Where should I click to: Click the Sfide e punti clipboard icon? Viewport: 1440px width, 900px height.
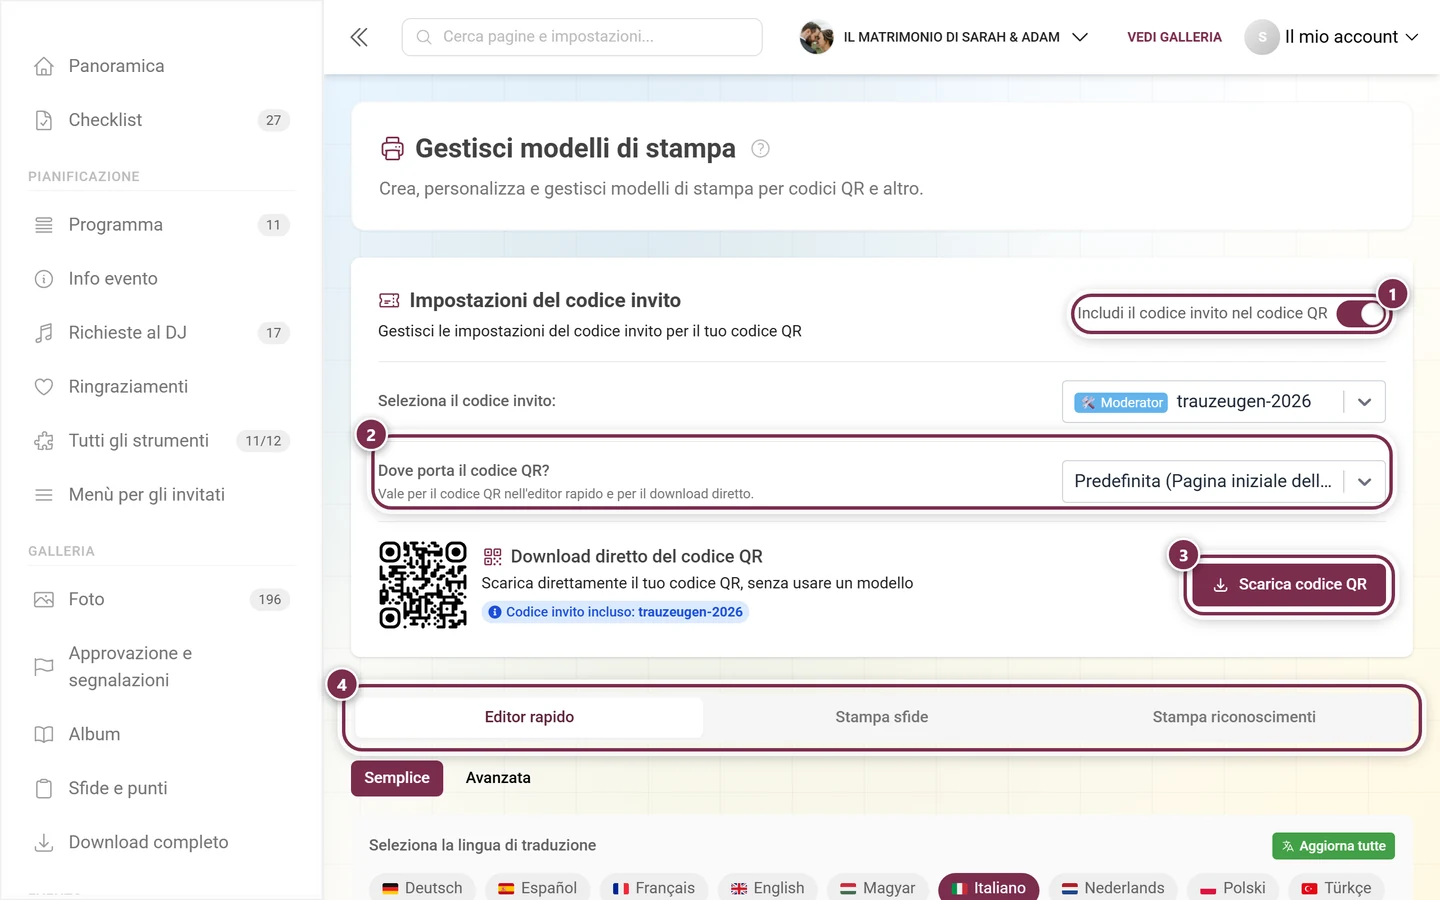point(44,789)
